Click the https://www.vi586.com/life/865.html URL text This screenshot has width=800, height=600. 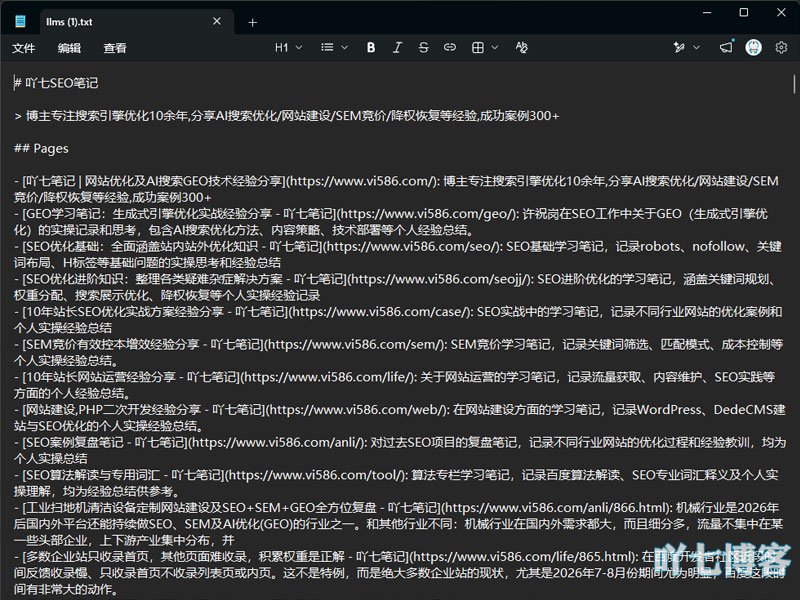pos(523,557)
